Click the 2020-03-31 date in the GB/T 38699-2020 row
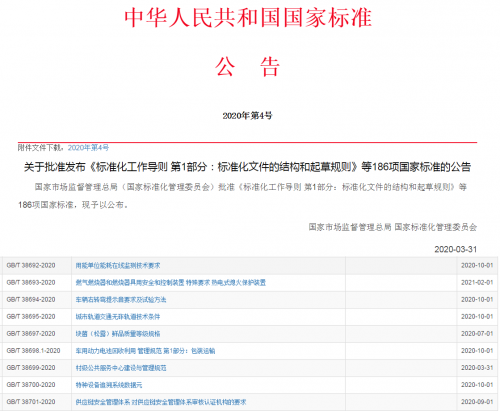The image size is (500, 411). pos(477,368)
